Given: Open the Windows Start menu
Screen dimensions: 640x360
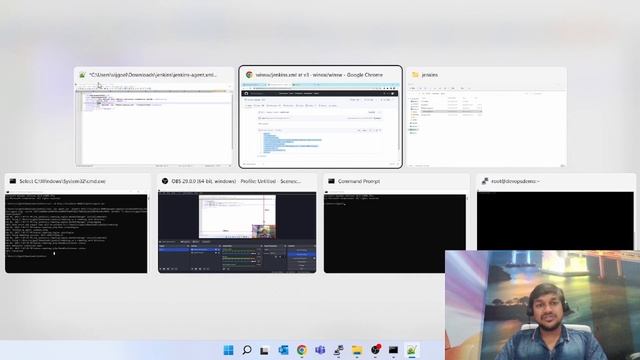Looking at the screenshot, I should pyautogui.click(x=229, y=350).
